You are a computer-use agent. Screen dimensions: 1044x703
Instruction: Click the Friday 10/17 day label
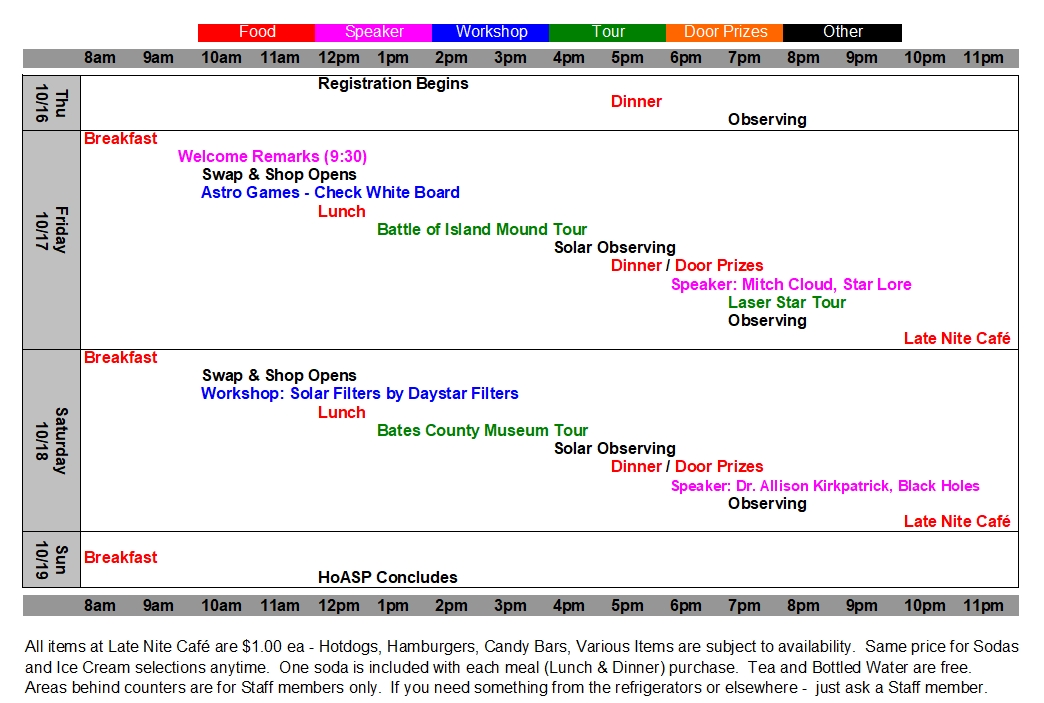(x=51, y=240)
